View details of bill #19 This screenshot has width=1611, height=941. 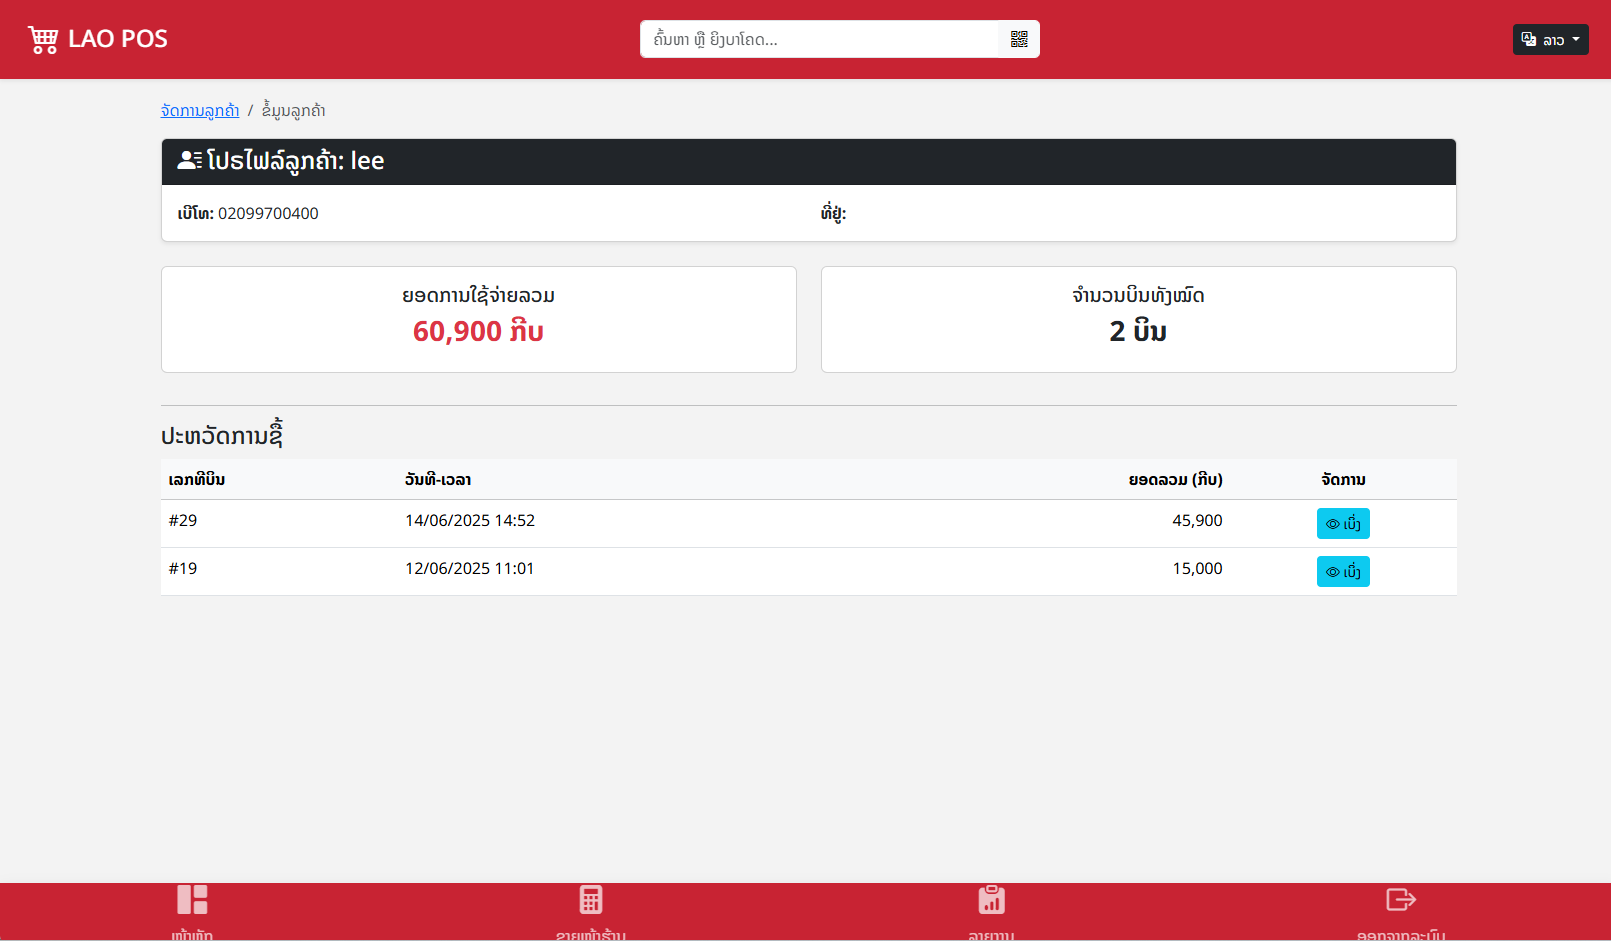(x=1342, y=572)
